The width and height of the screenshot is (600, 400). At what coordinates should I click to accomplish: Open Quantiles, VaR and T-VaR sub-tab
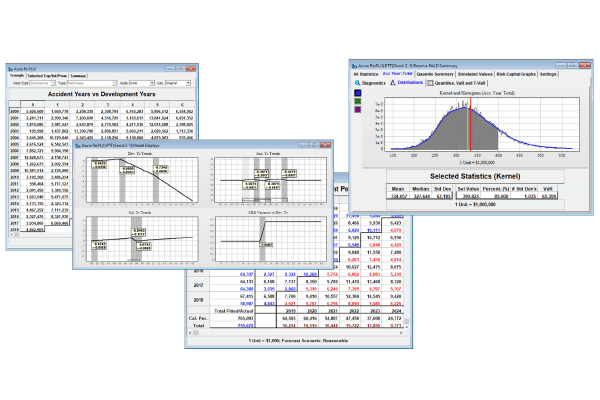tap(457, 83)
